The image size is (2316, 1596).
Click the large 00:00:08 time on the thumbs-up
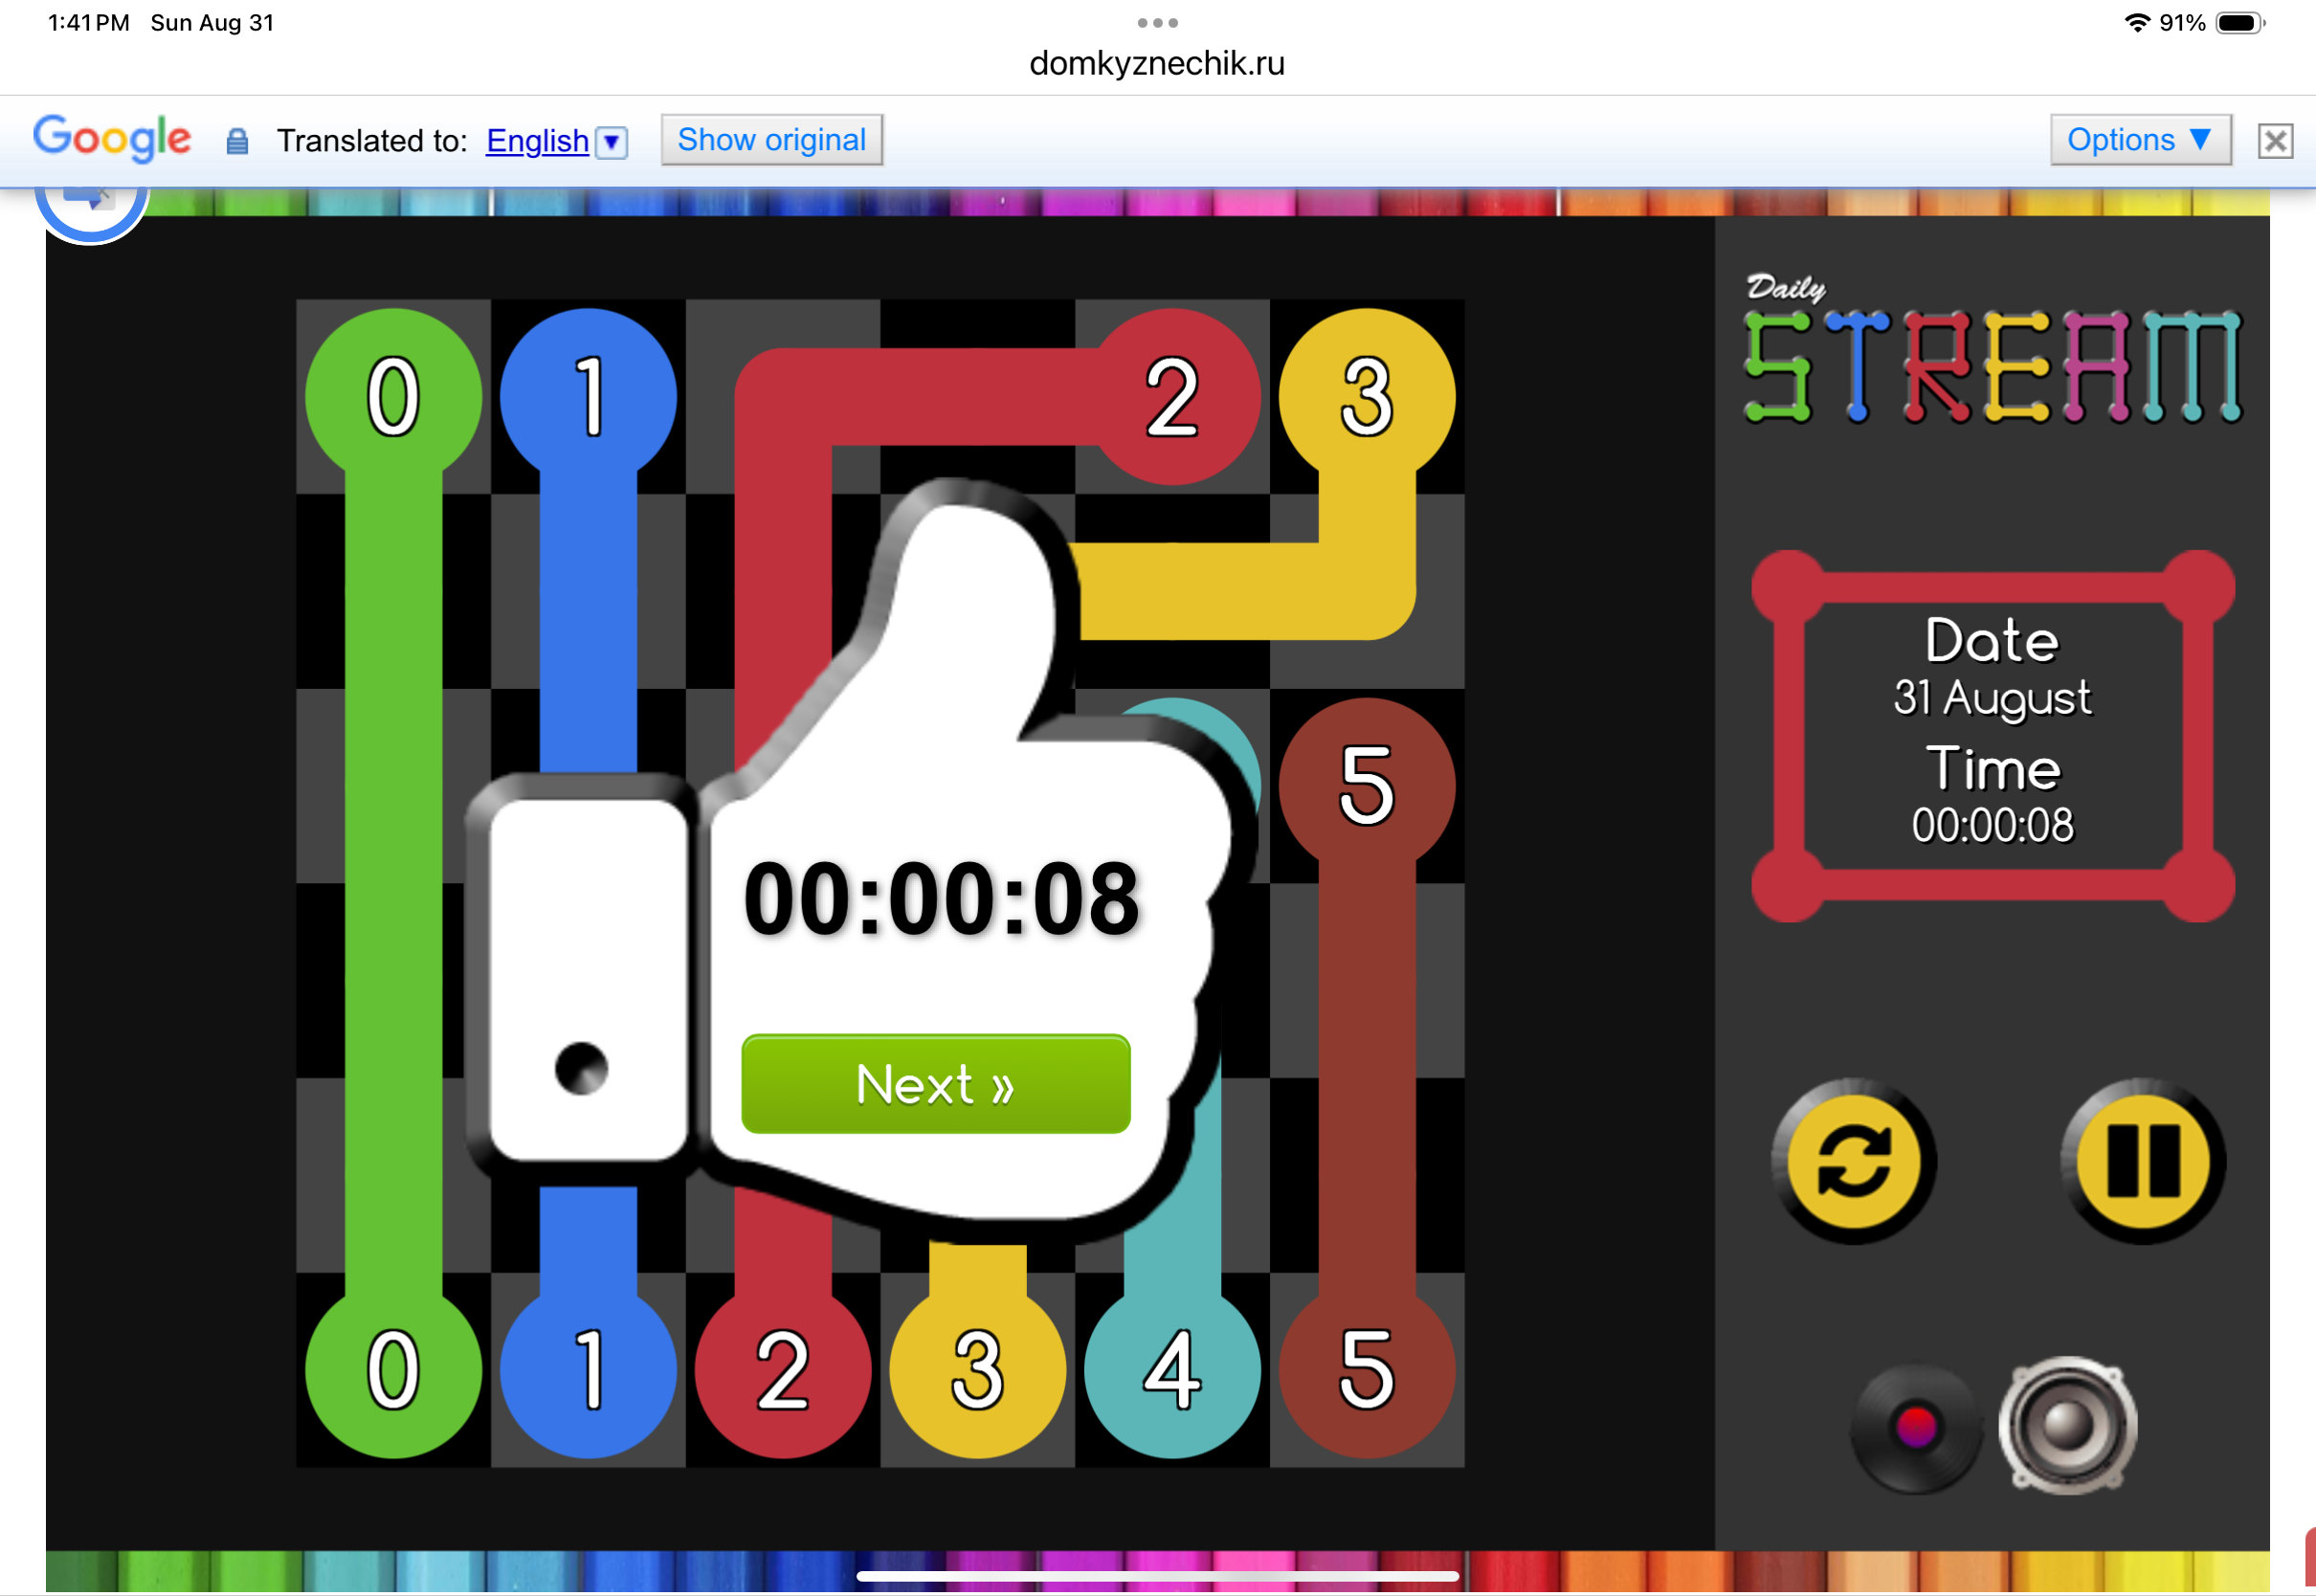point(941,898)
